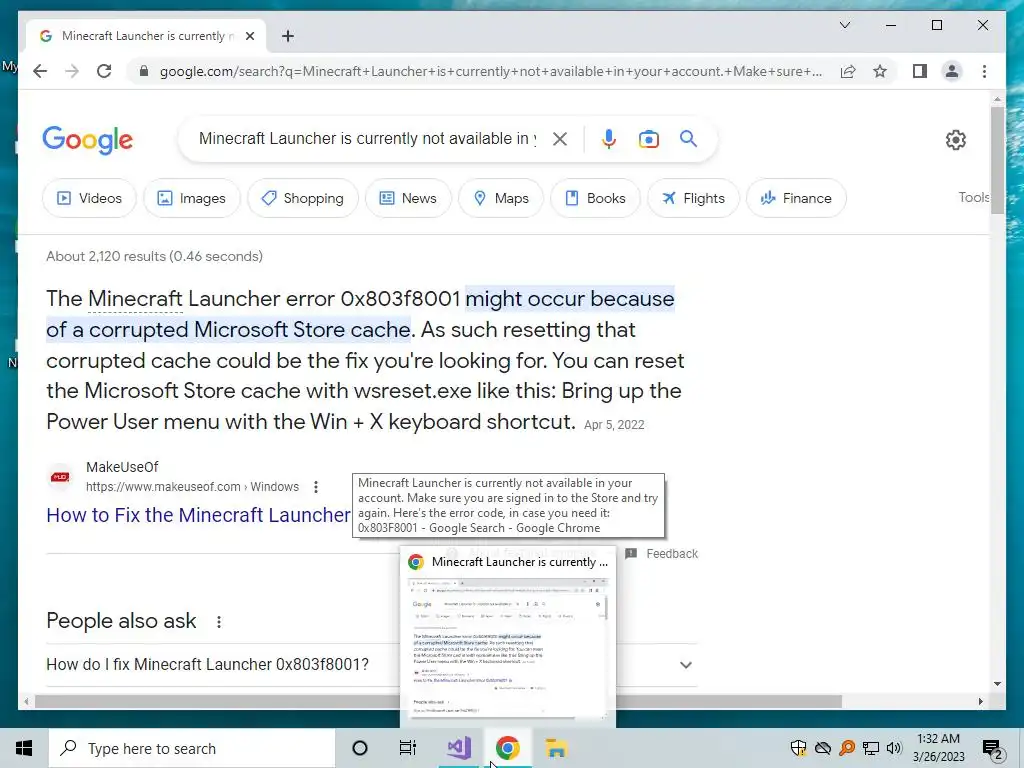This screenshot has width=1024, height=768.
Task: Filter the results by Shopping
Action: (303, 198)
